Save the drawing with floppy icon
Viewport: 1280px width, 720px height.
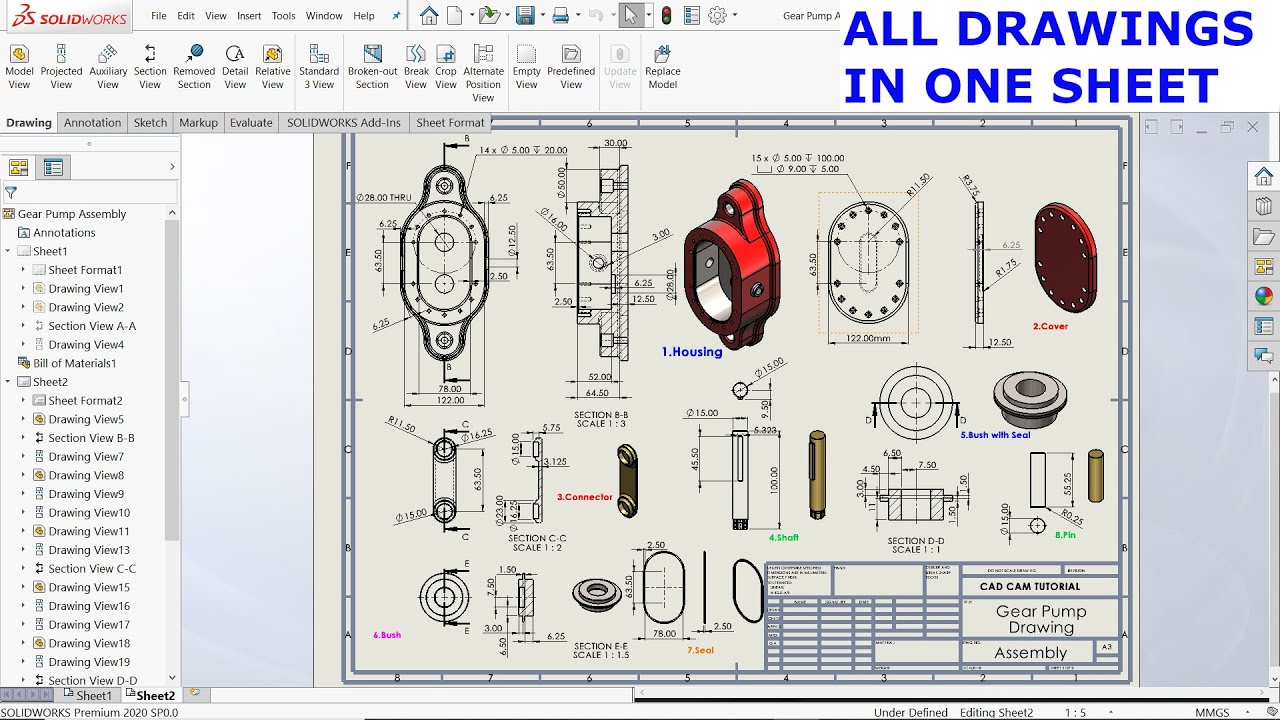point(525,15)
